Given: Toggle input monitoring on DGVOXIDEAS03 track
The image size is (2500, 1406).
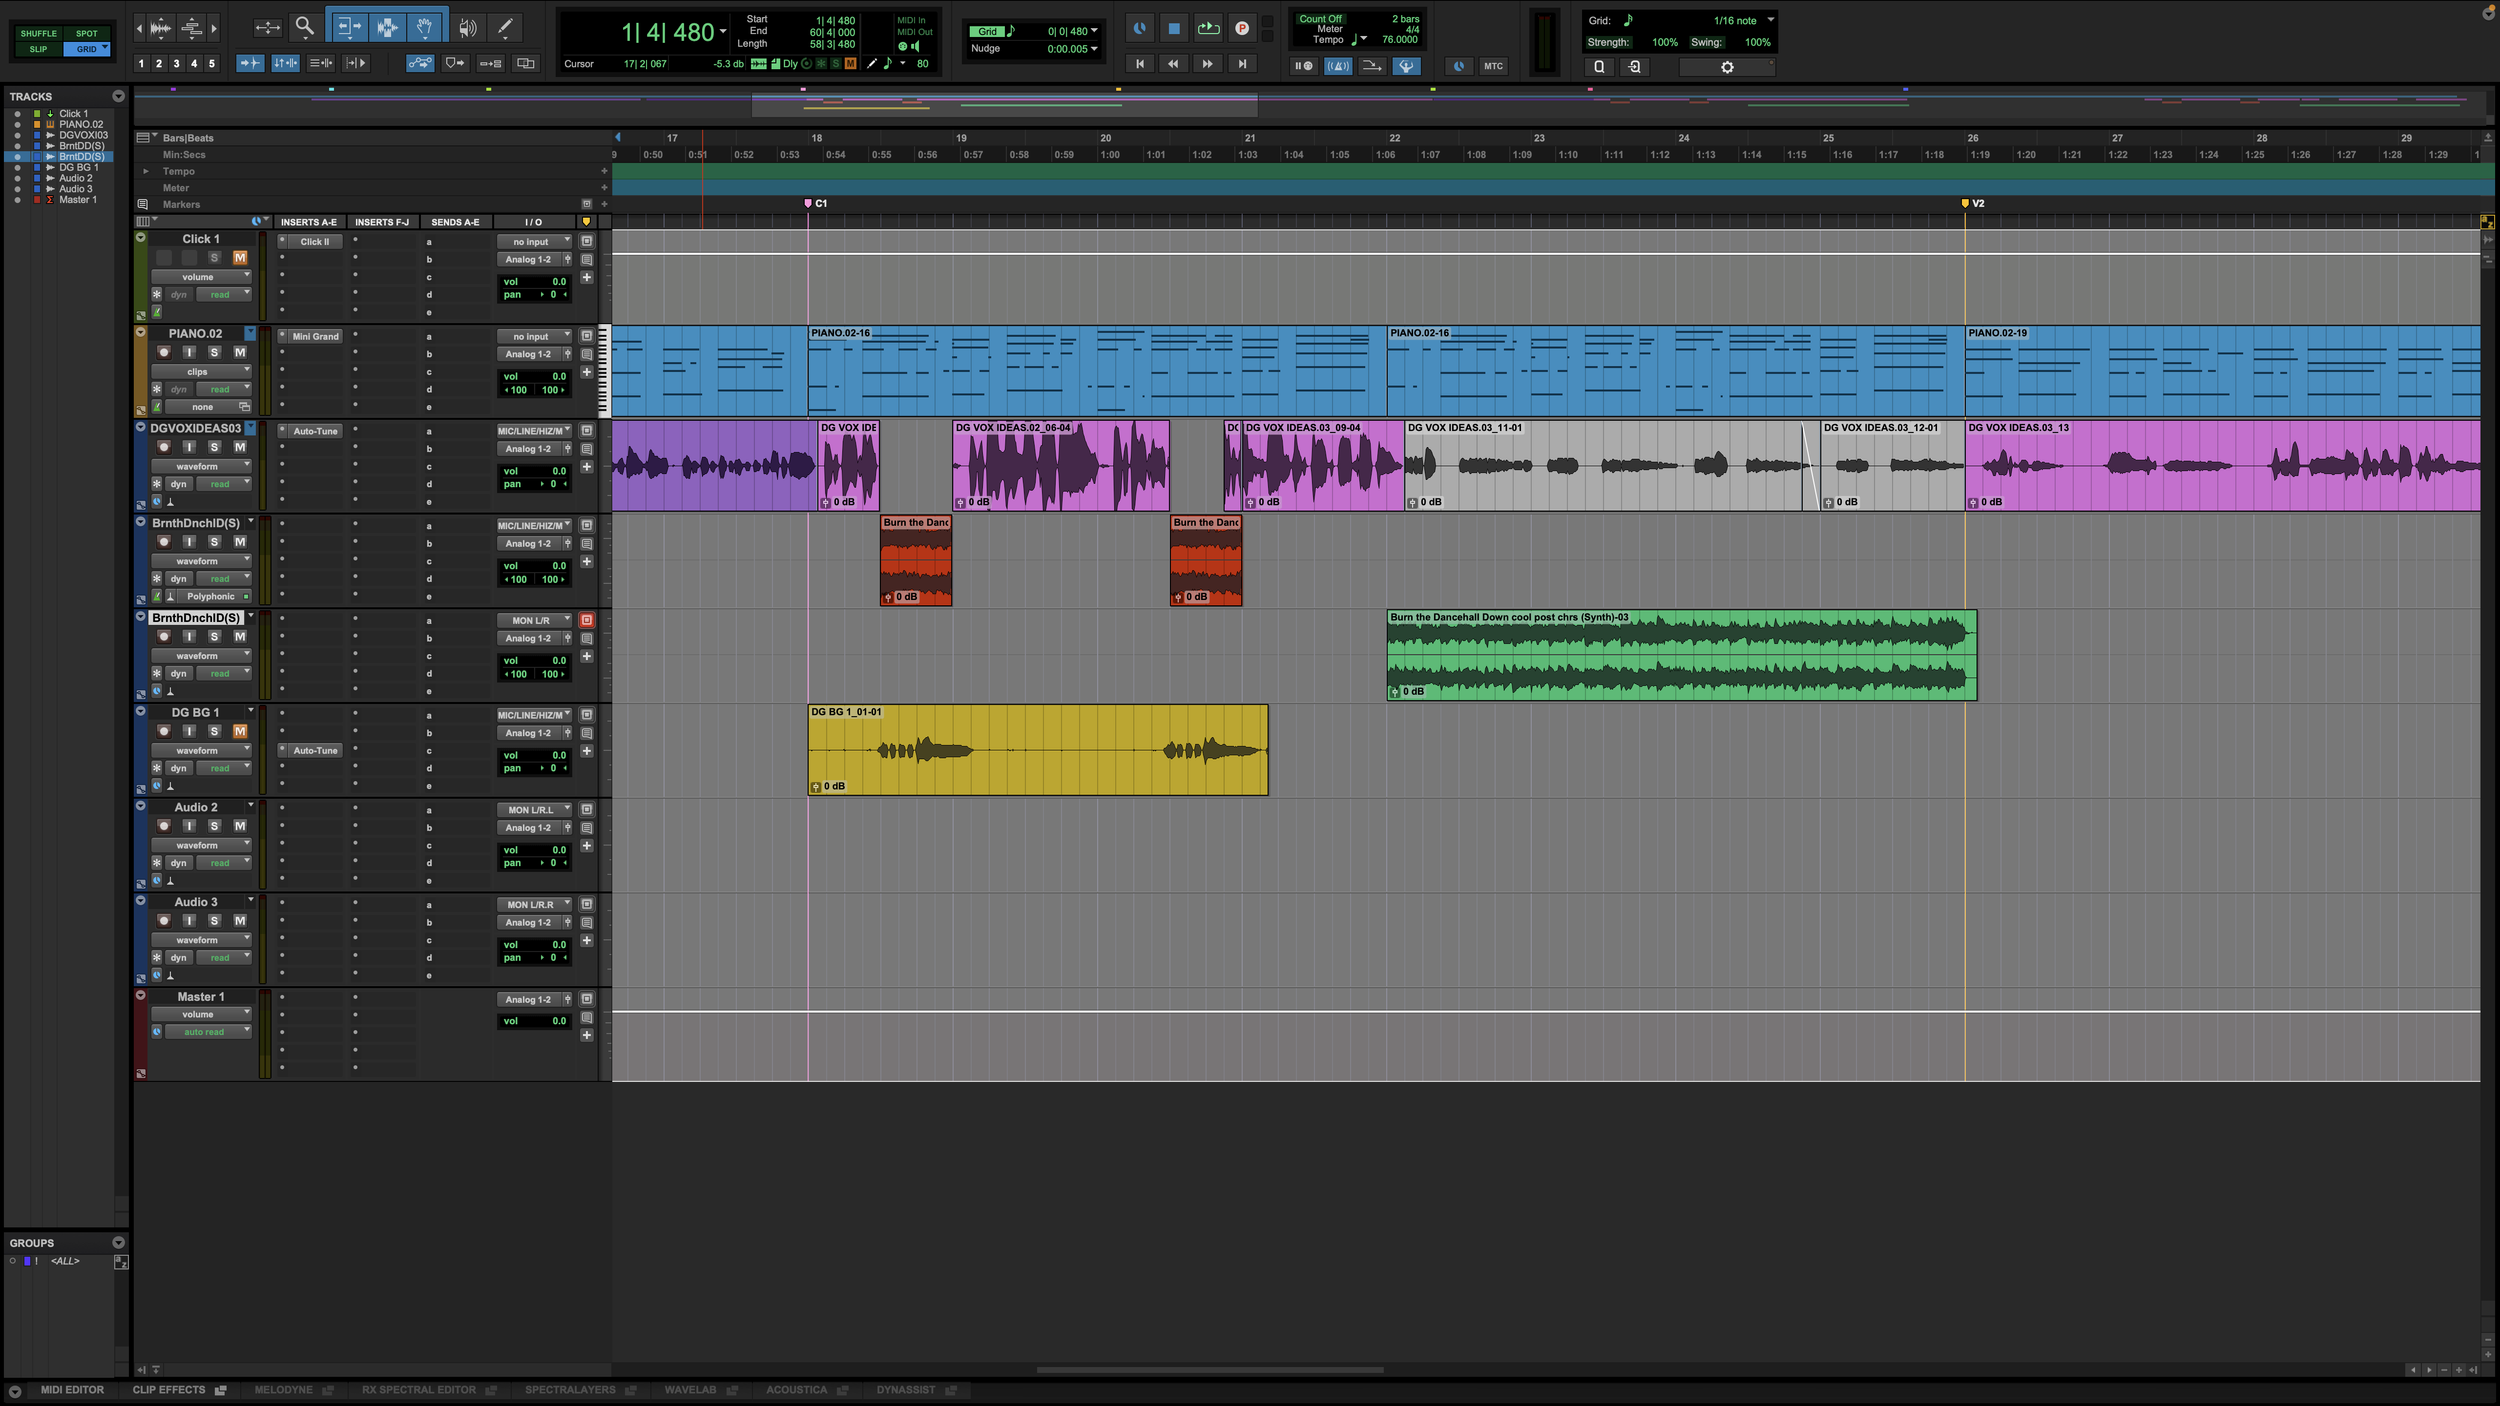Looking at the screenshot, I should 189,448.
